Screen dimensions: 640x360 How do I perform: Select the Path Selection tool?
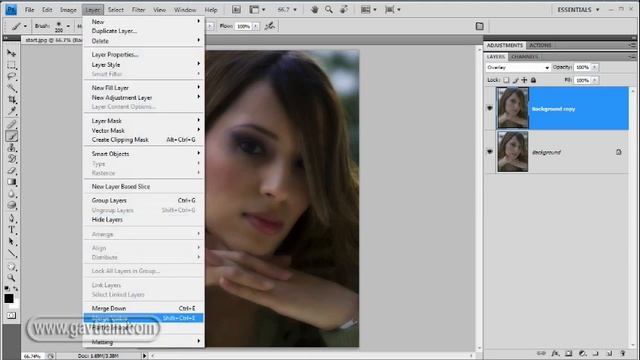click(11, 242)
